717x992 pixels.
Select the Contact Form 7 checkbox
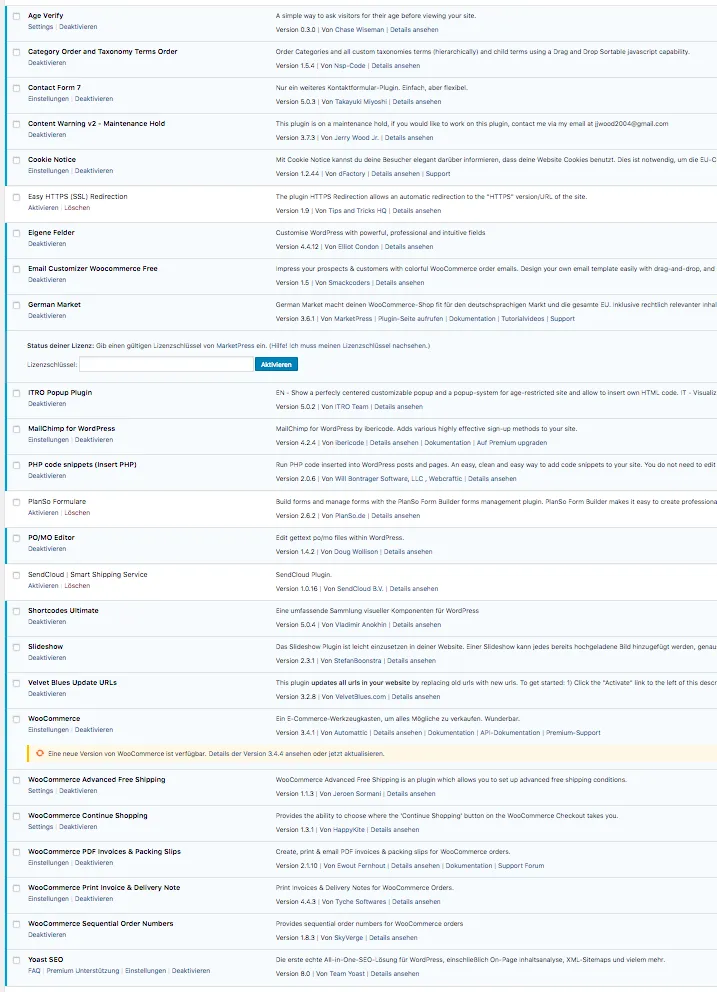coord(16,89)
